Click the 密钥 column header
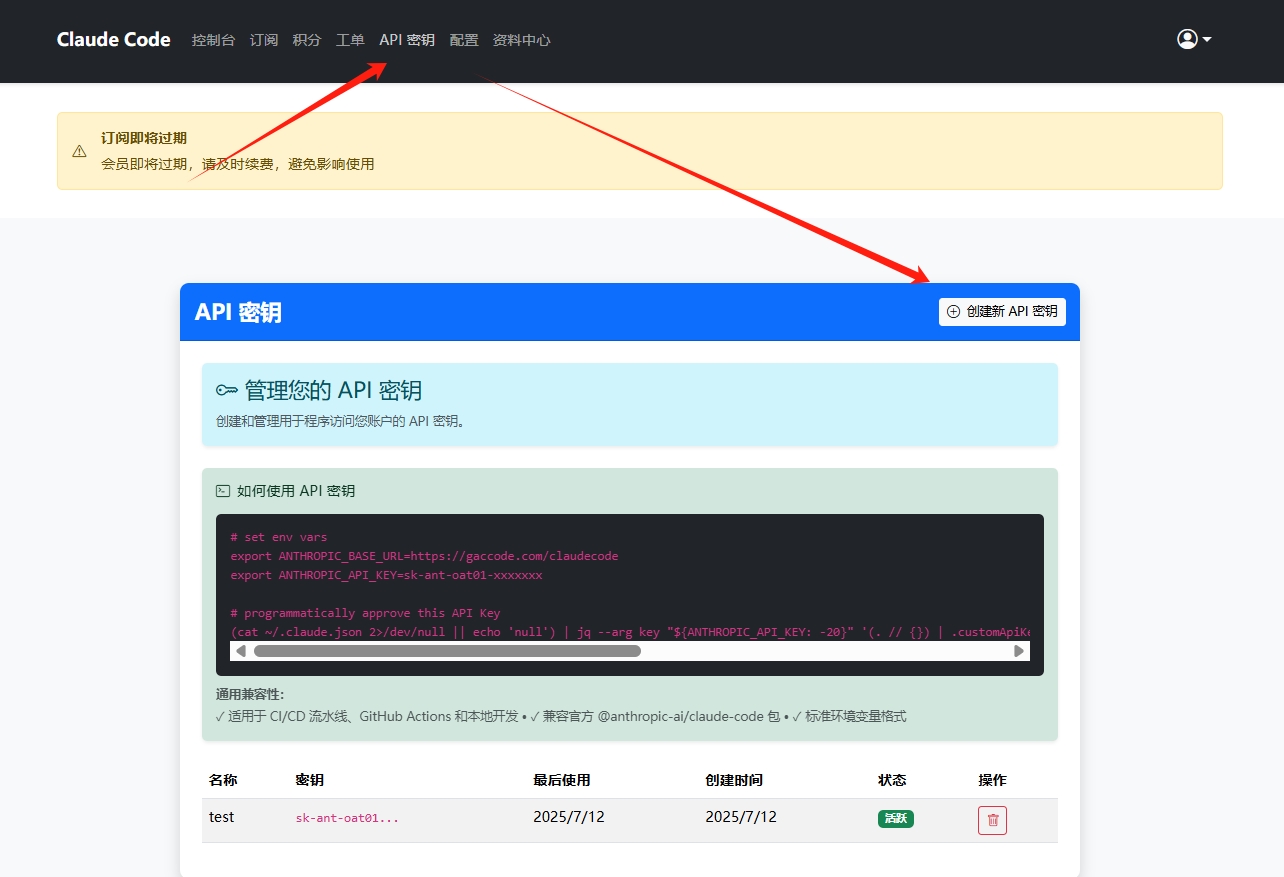This screenshot has width=1284, height=877. (x=310, y=780)
